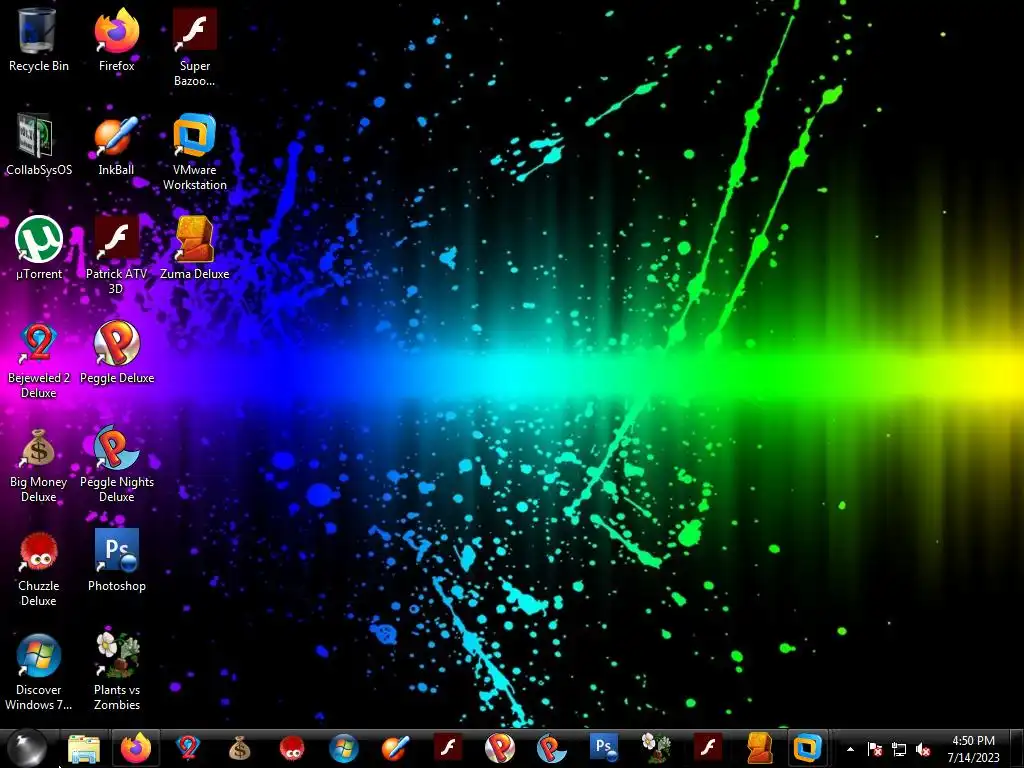
Task: Launch Zuma from the taskbar
Action: (760, 748)
